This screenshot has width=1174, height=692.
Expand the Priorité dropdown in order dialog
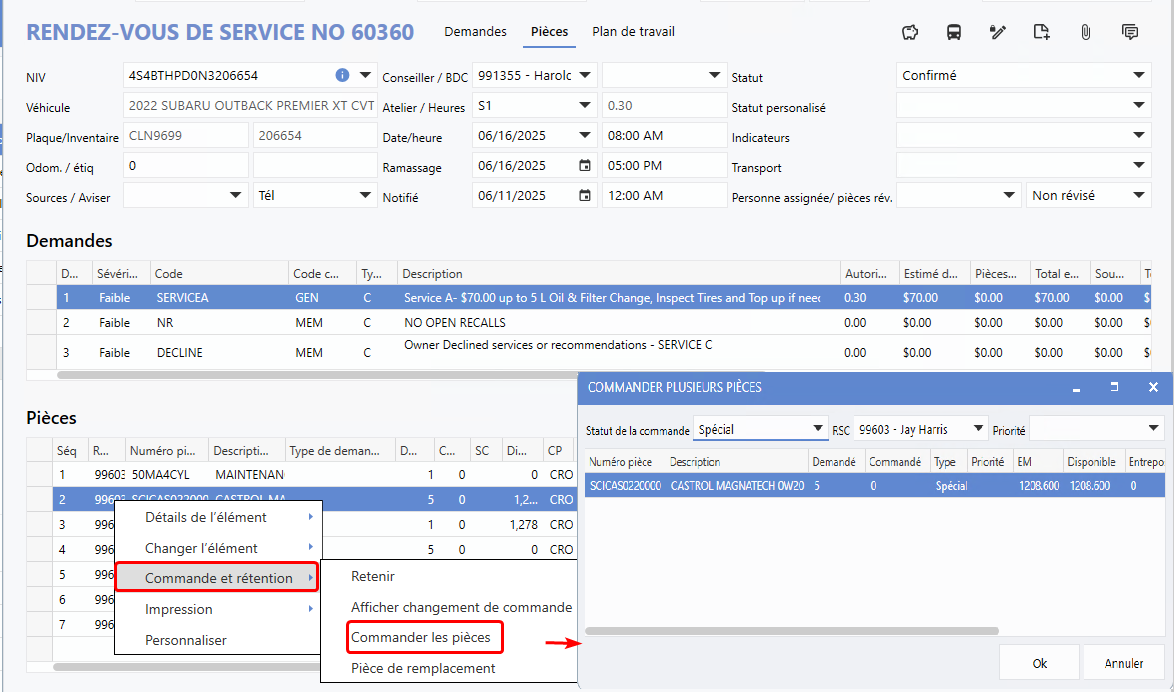coord(1154,430)
